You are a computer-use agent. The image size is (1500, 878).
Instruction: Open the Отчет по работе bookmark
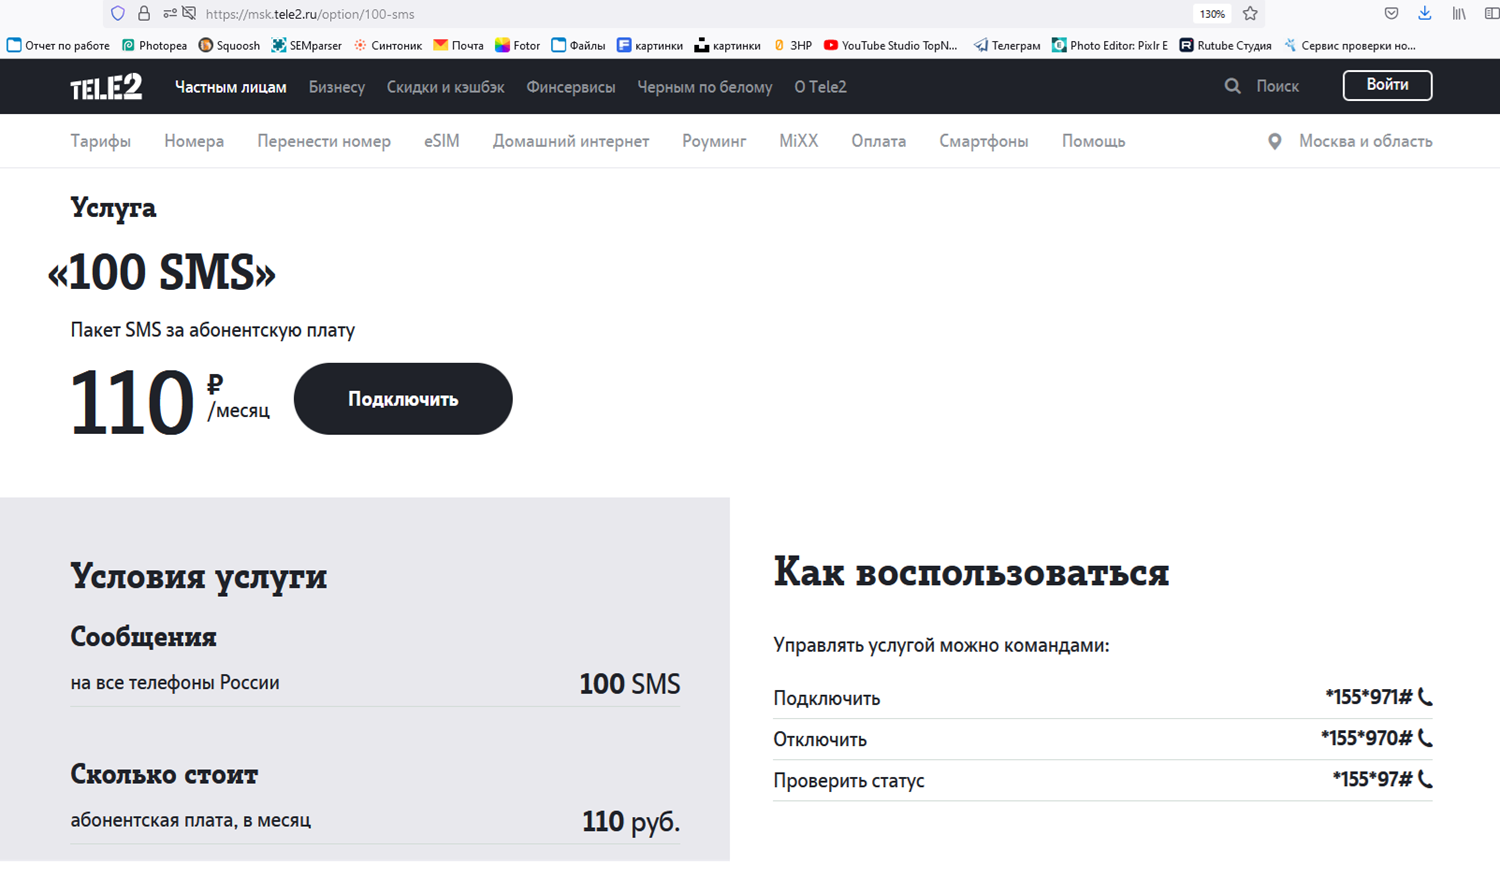[x=58, y=45]
